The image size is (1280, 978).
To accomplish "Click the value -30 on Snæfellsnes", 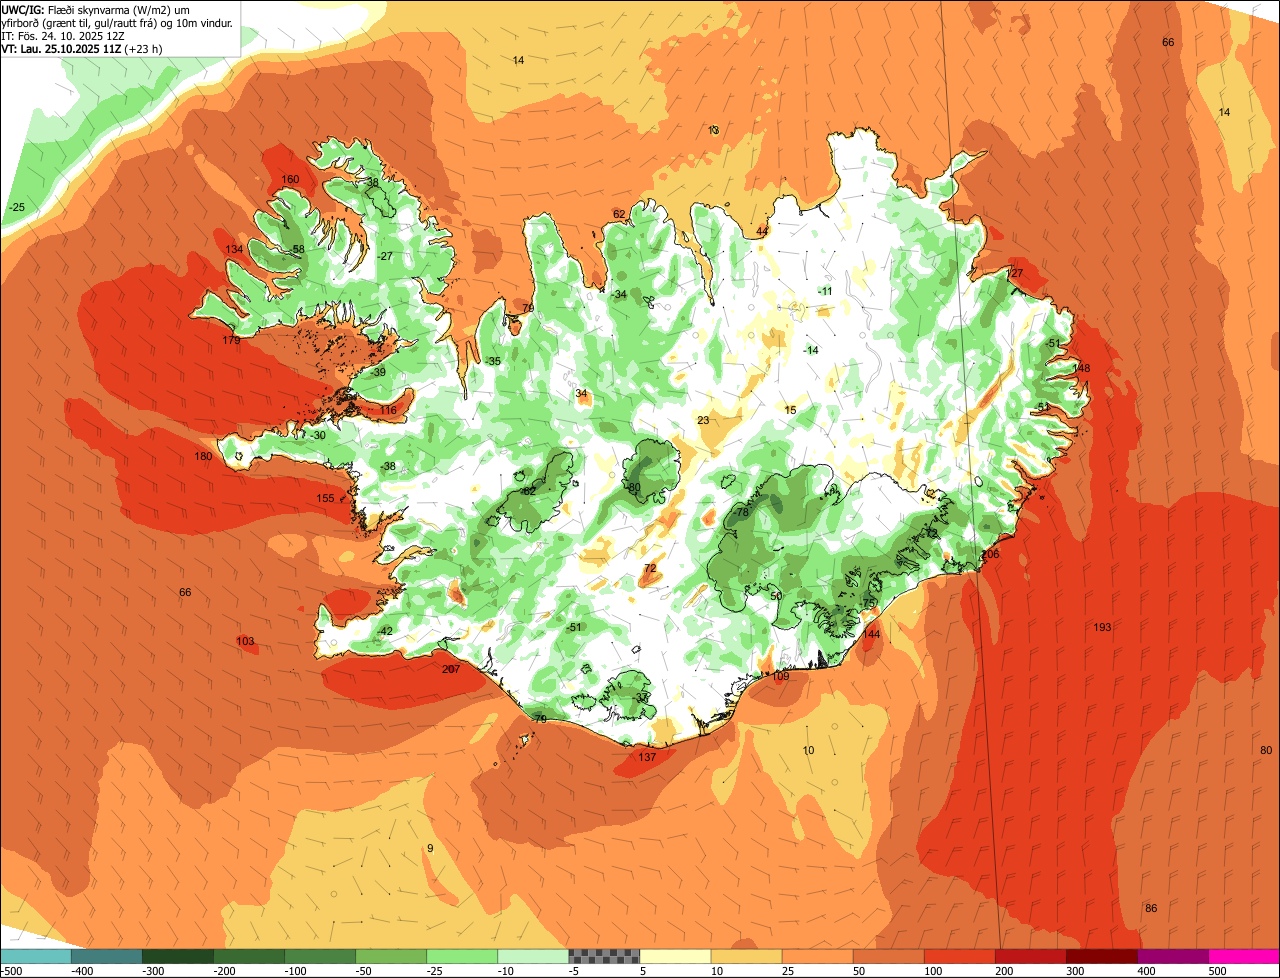I will pyautogui.click(x=317, y=436).
